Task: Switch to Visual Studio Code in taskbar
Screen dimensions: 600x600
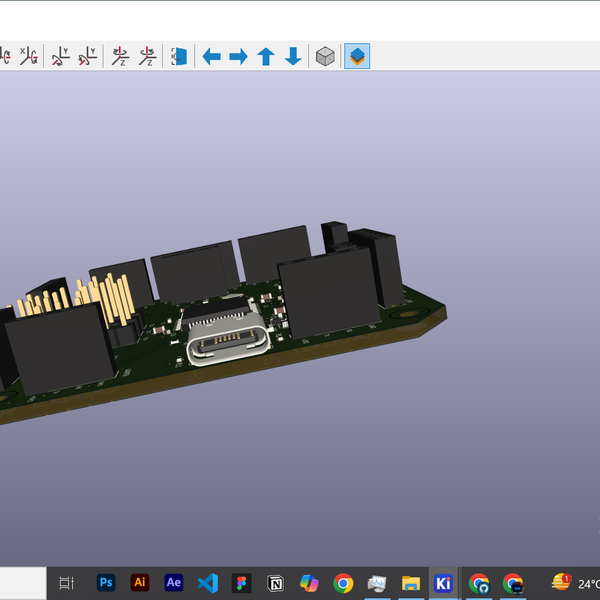Action: click(208, 583)
